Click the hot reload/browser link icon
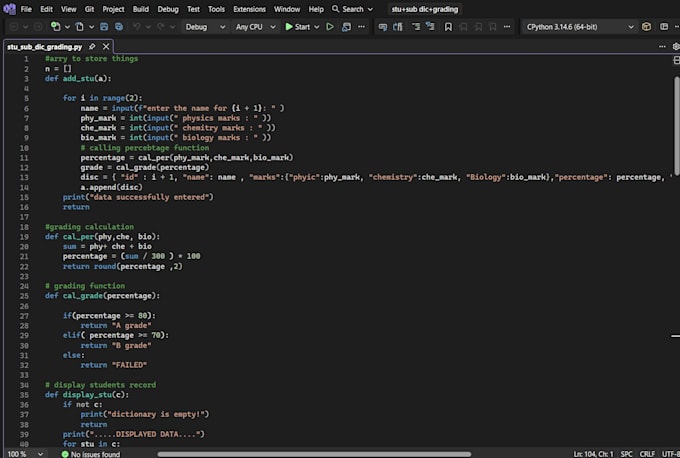Image resolution: width=680 pixels, height=458 pixels. [x=346, y=27]
